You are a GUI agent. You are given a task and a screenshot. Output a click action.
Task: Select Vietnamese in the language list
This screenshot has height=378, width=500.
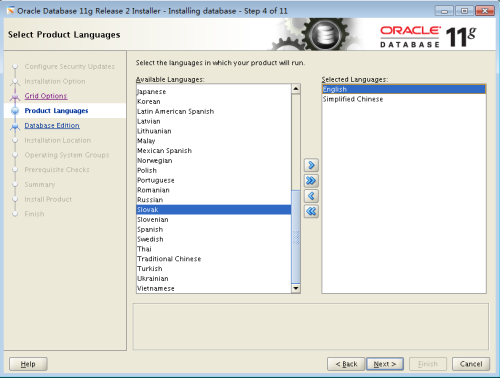tap(213, 288)
